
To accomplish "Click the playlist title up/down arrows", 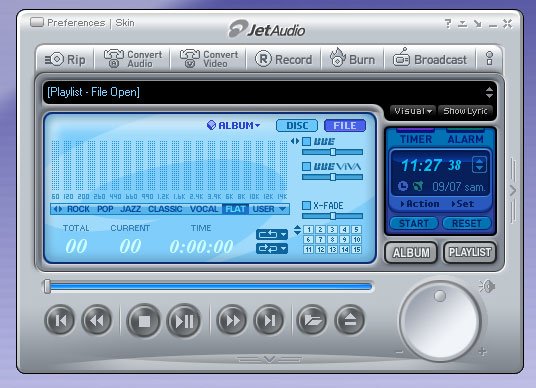I will click(489, 92).
